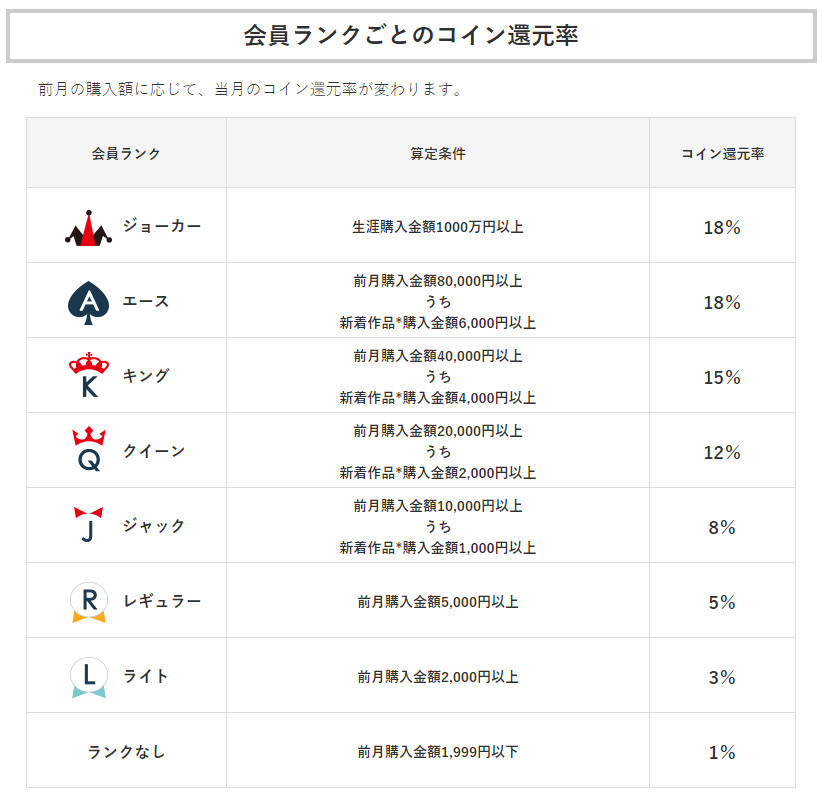Click the 算定条件 column header
Screen dimensions: 823x796
click(438, 153)
